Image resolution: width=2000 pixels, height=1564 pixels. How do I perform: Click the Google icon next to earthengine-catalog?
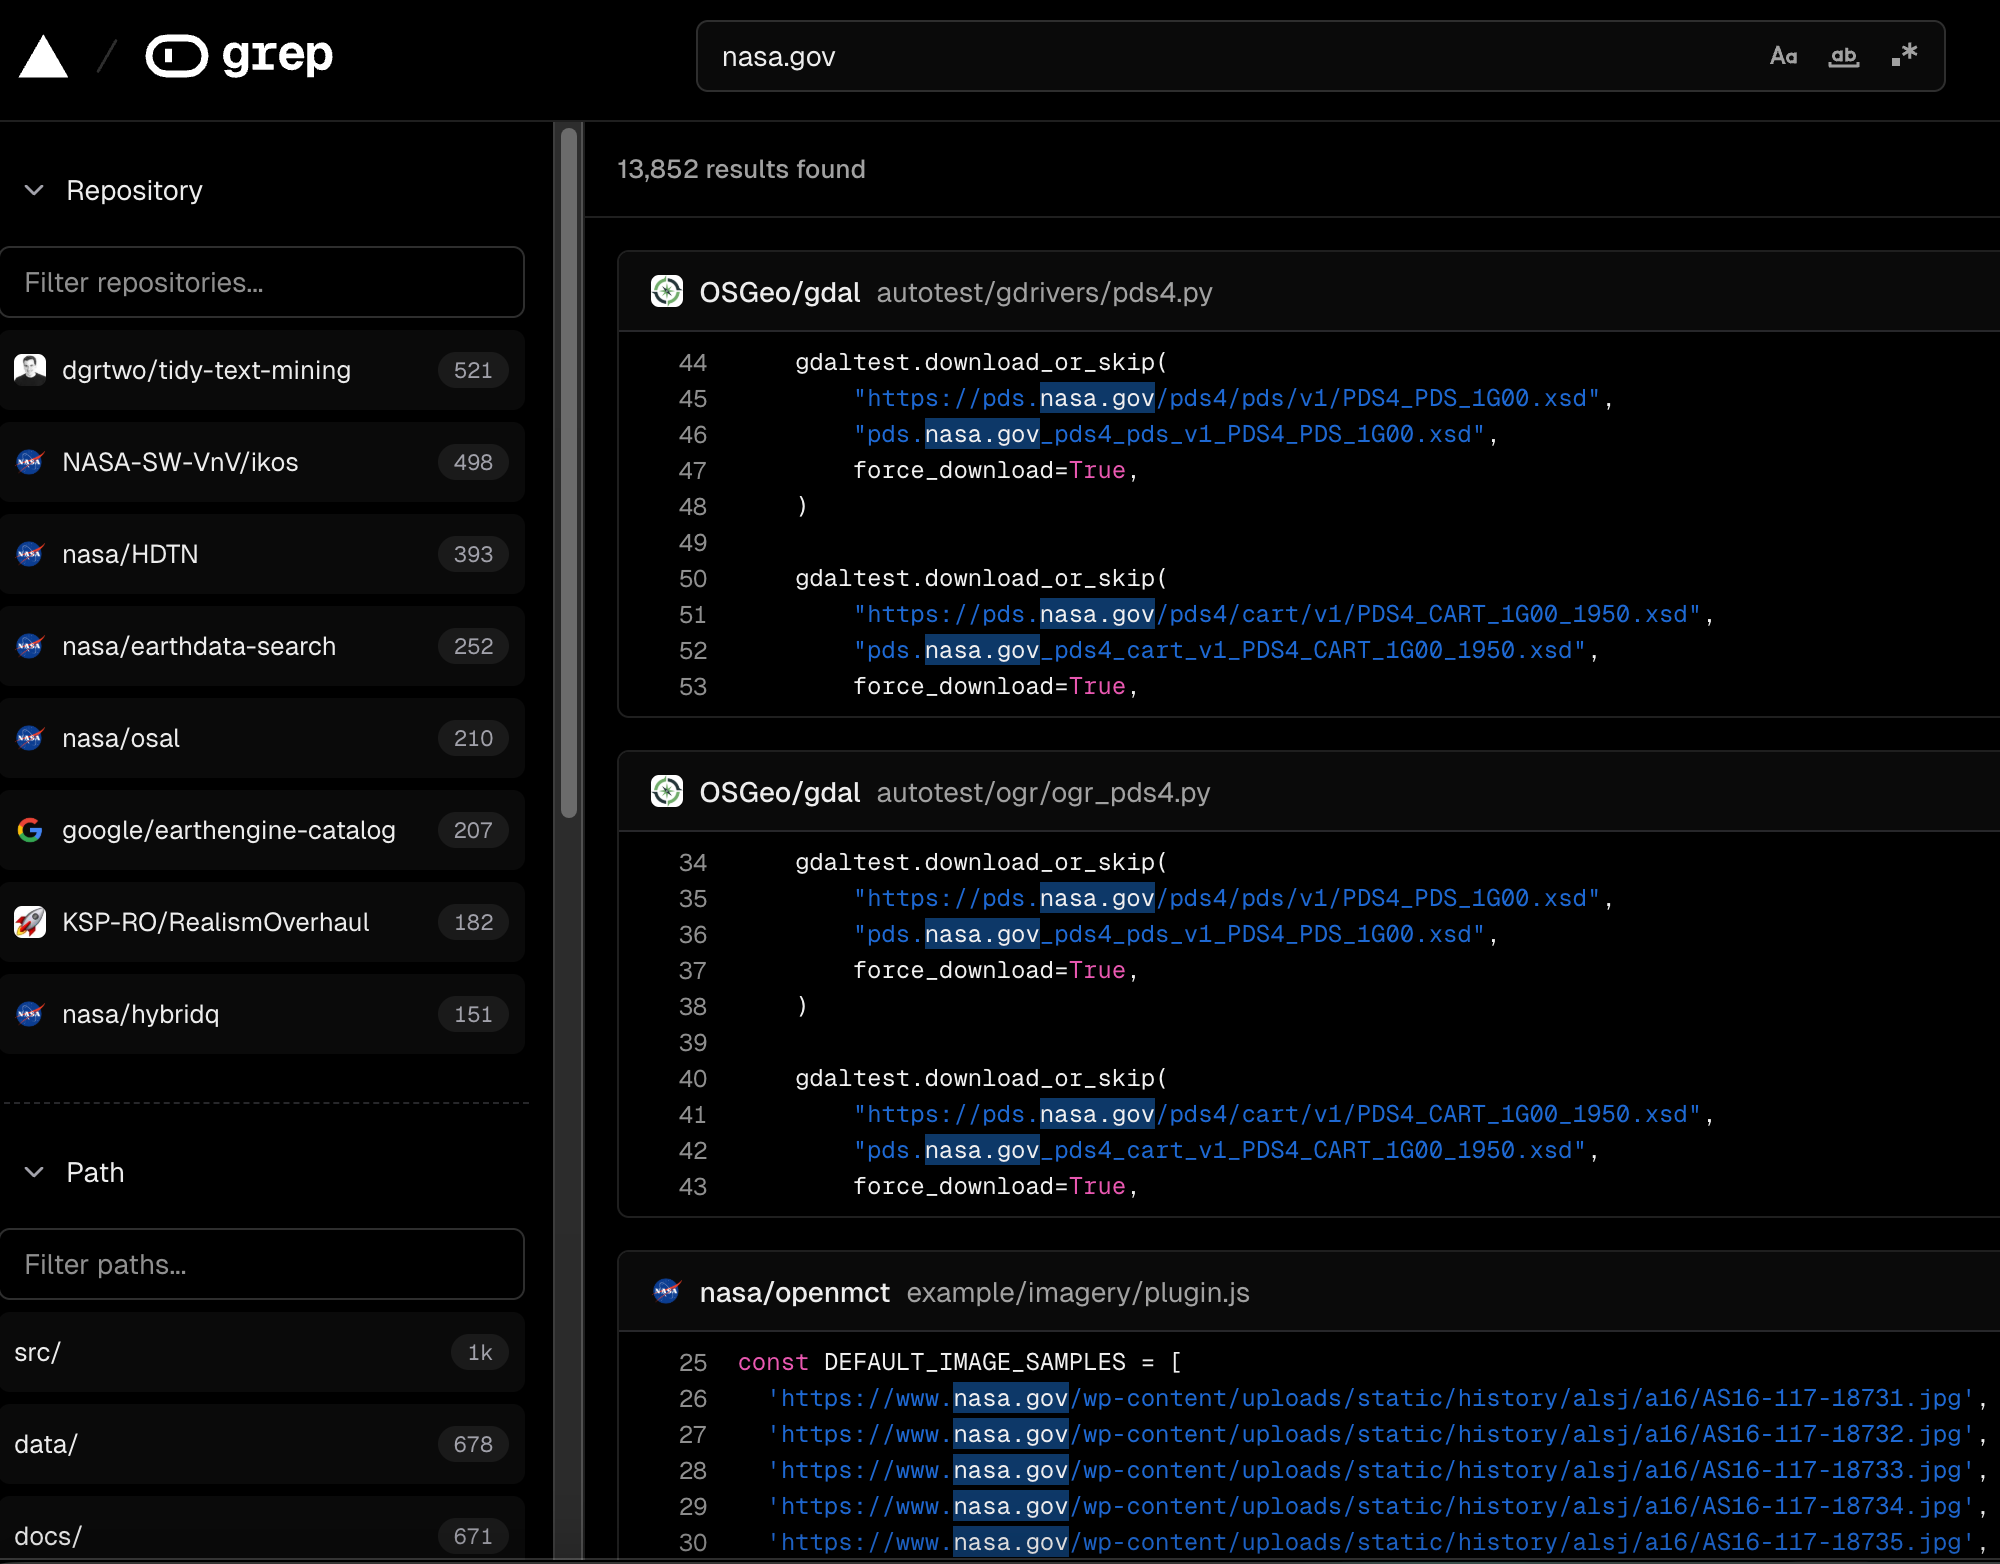30,830
